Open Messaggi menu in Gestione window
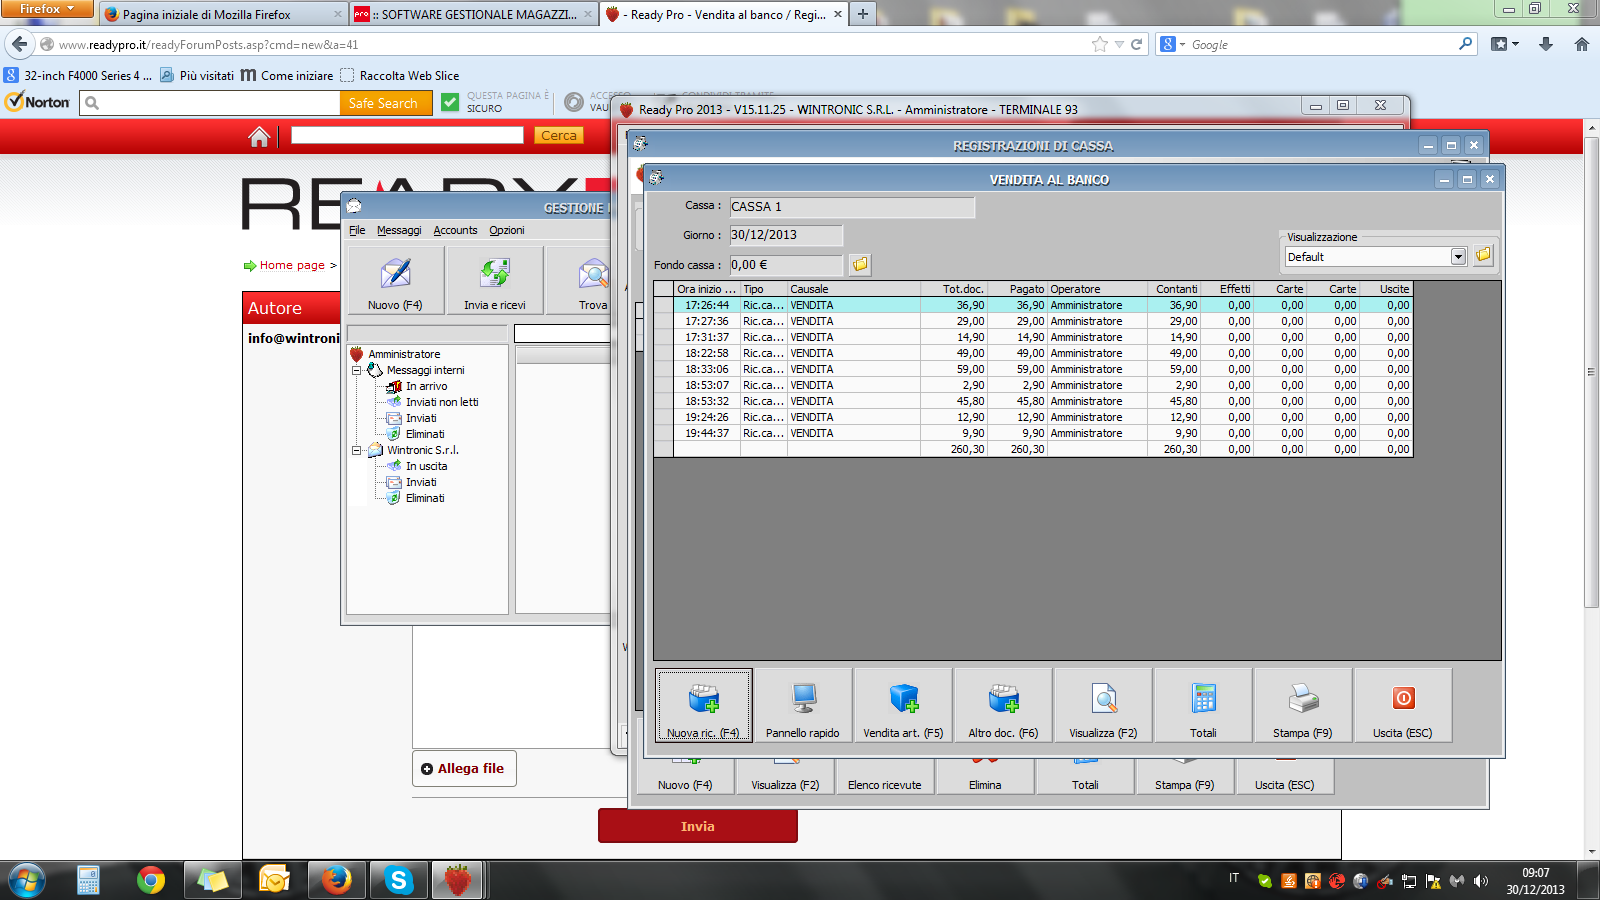The height and width of the screenshot is (900, 1600). pos(399,230)
